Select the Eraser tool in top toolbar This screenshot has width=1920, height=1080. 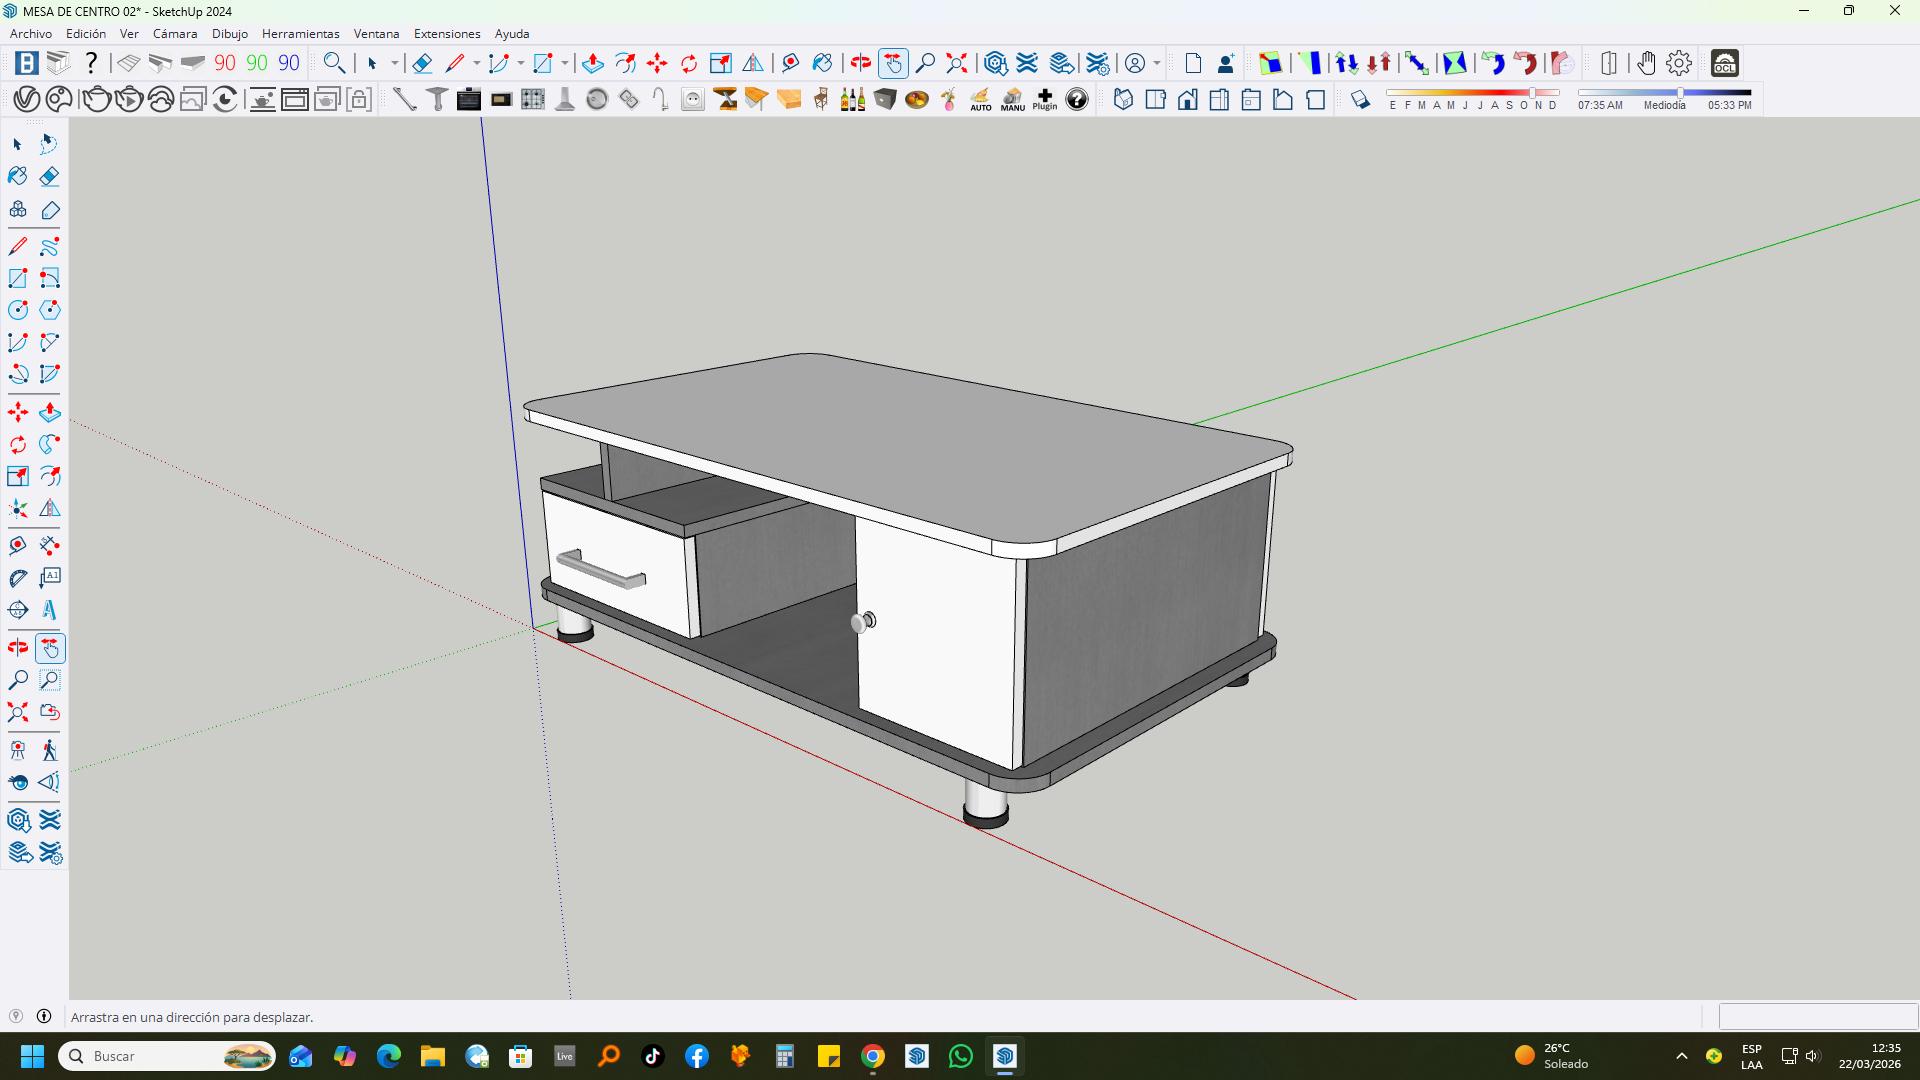click(422, 64)
